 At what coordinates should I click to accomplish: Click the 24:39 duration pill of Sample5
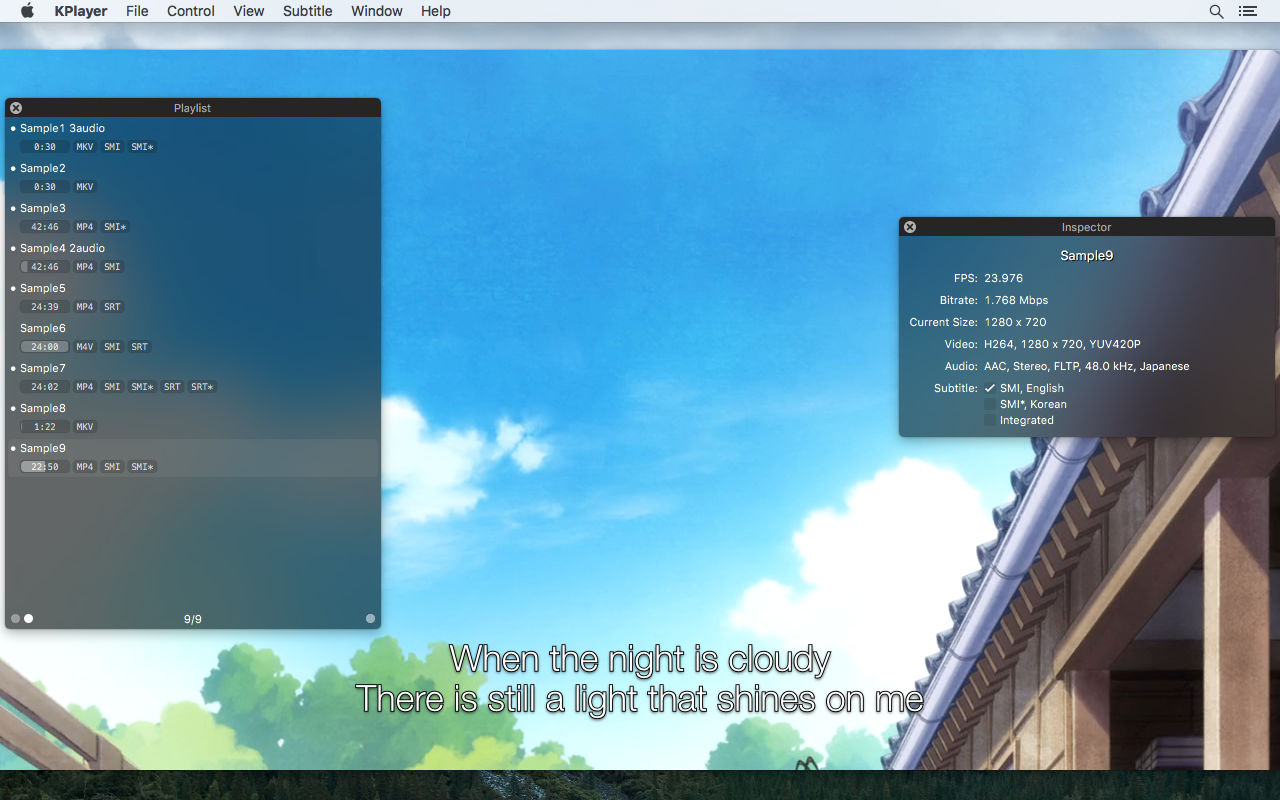(45, 307)
